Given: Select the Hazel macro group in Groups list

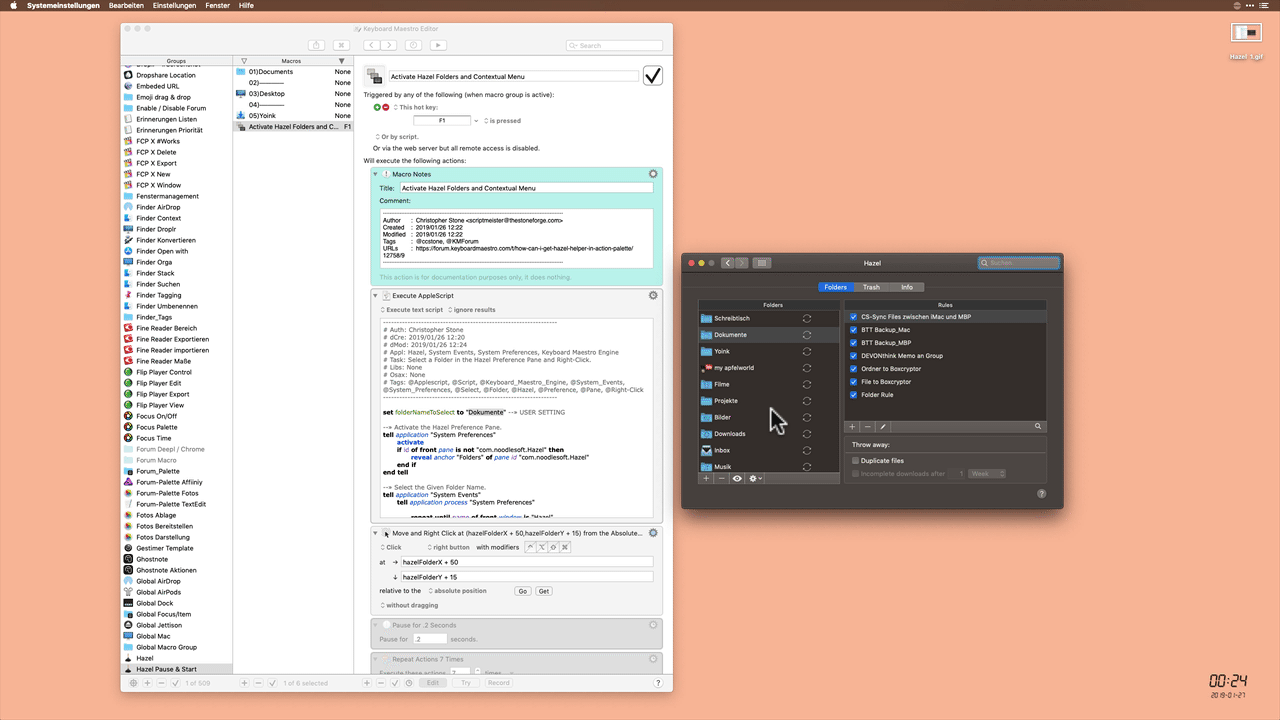Looking at the screenshot, I should (x=176, y=658).
